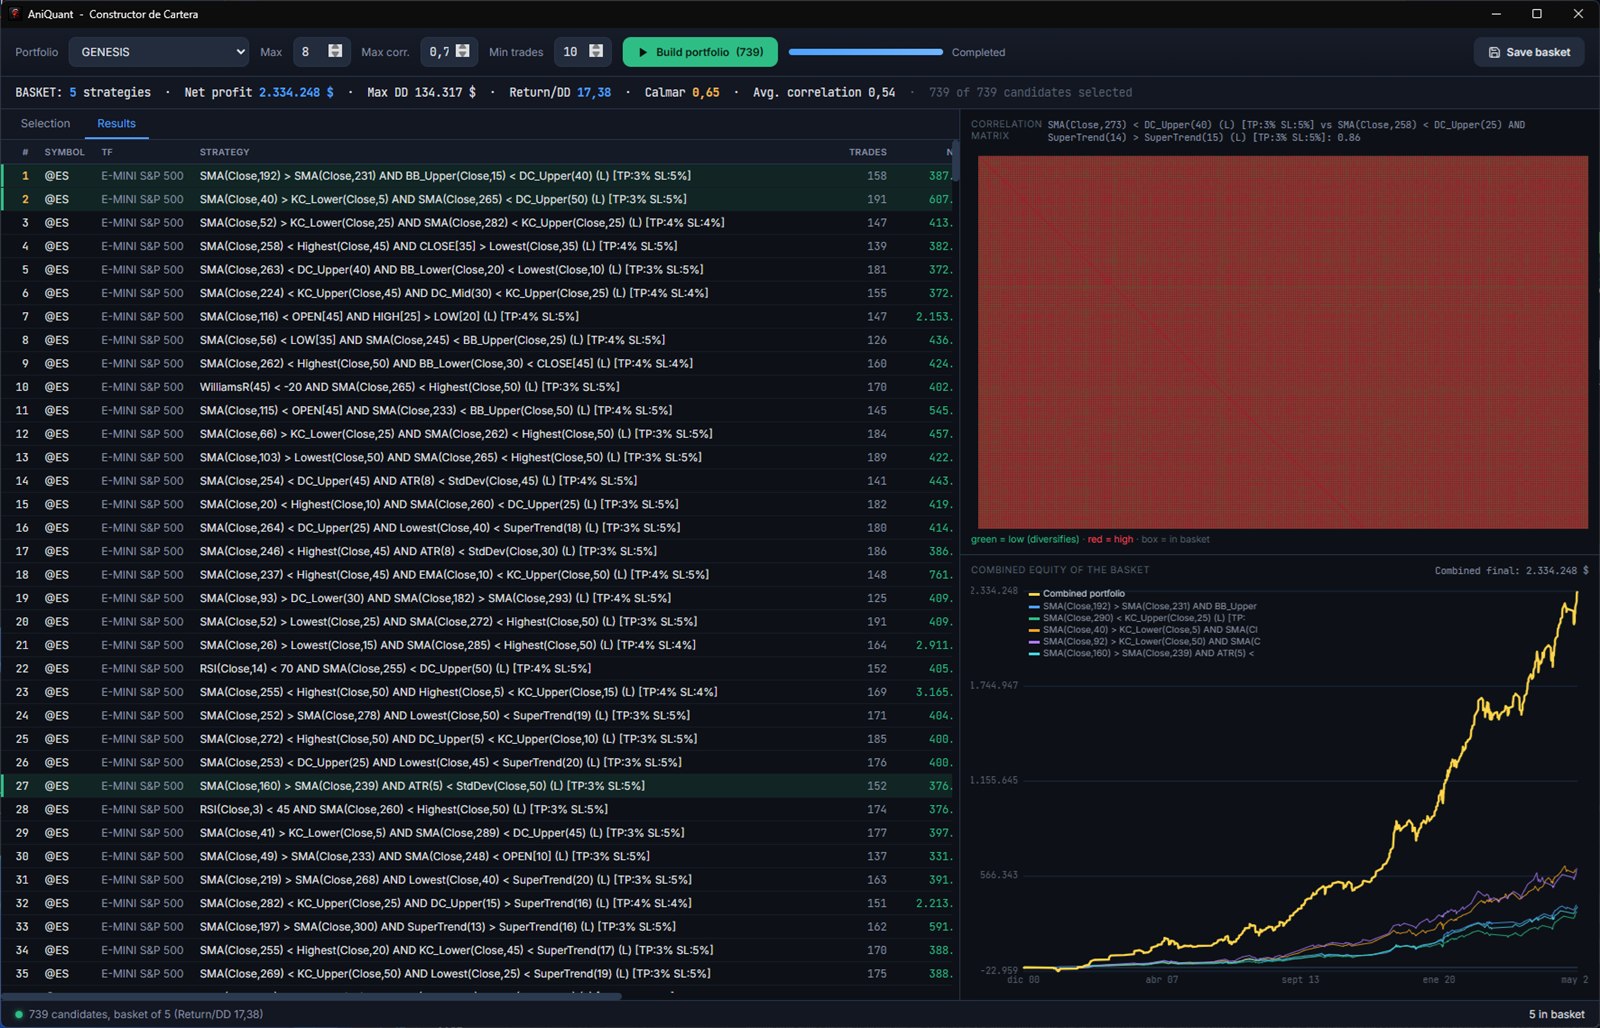Select row 35 strategy SMA(Close,269) < KC_Upper(Close,50)

tap(477, 973)
